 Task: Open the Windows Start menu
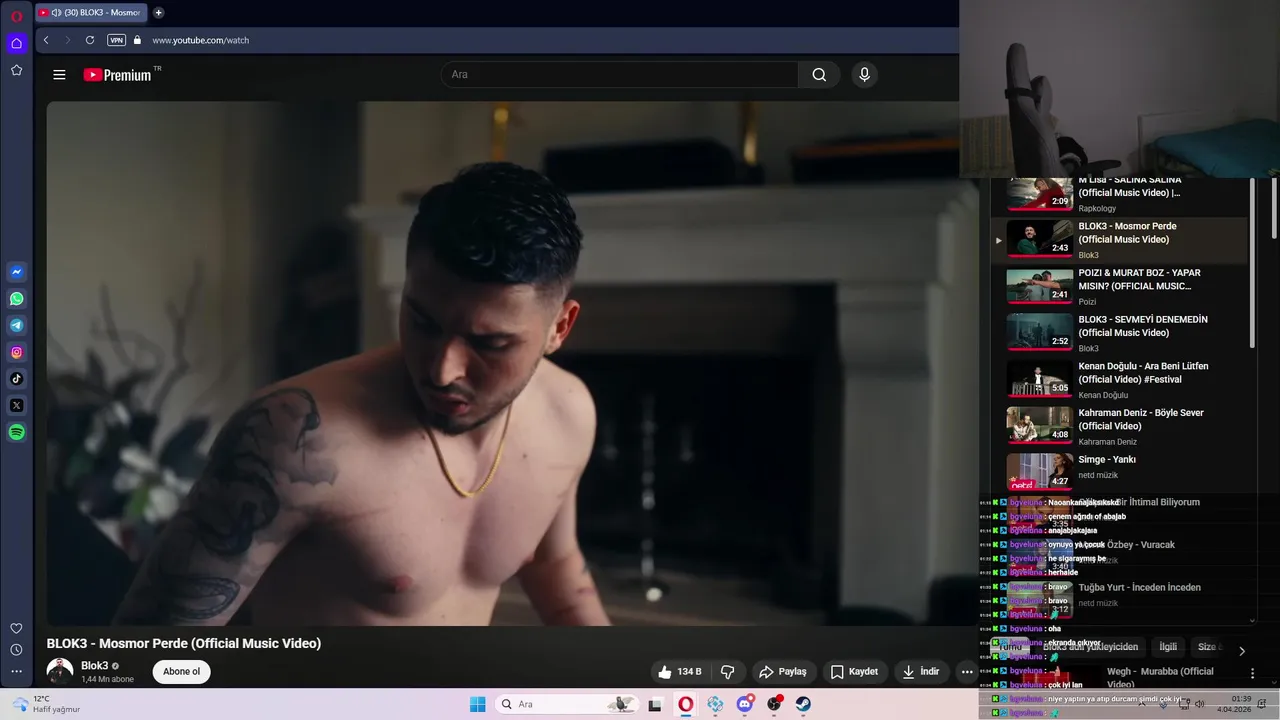click(478, 704)
